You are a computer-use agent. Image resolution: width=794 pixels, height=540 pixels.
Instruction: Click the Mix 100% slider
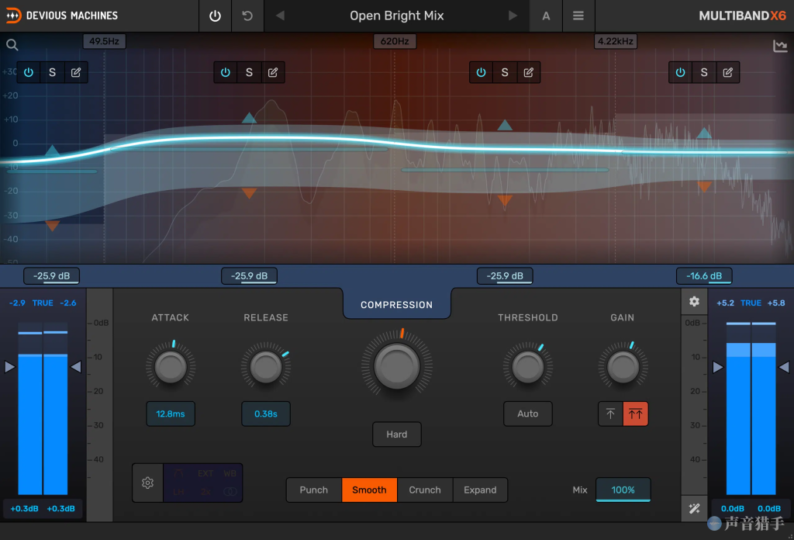[x=623, y=490]
